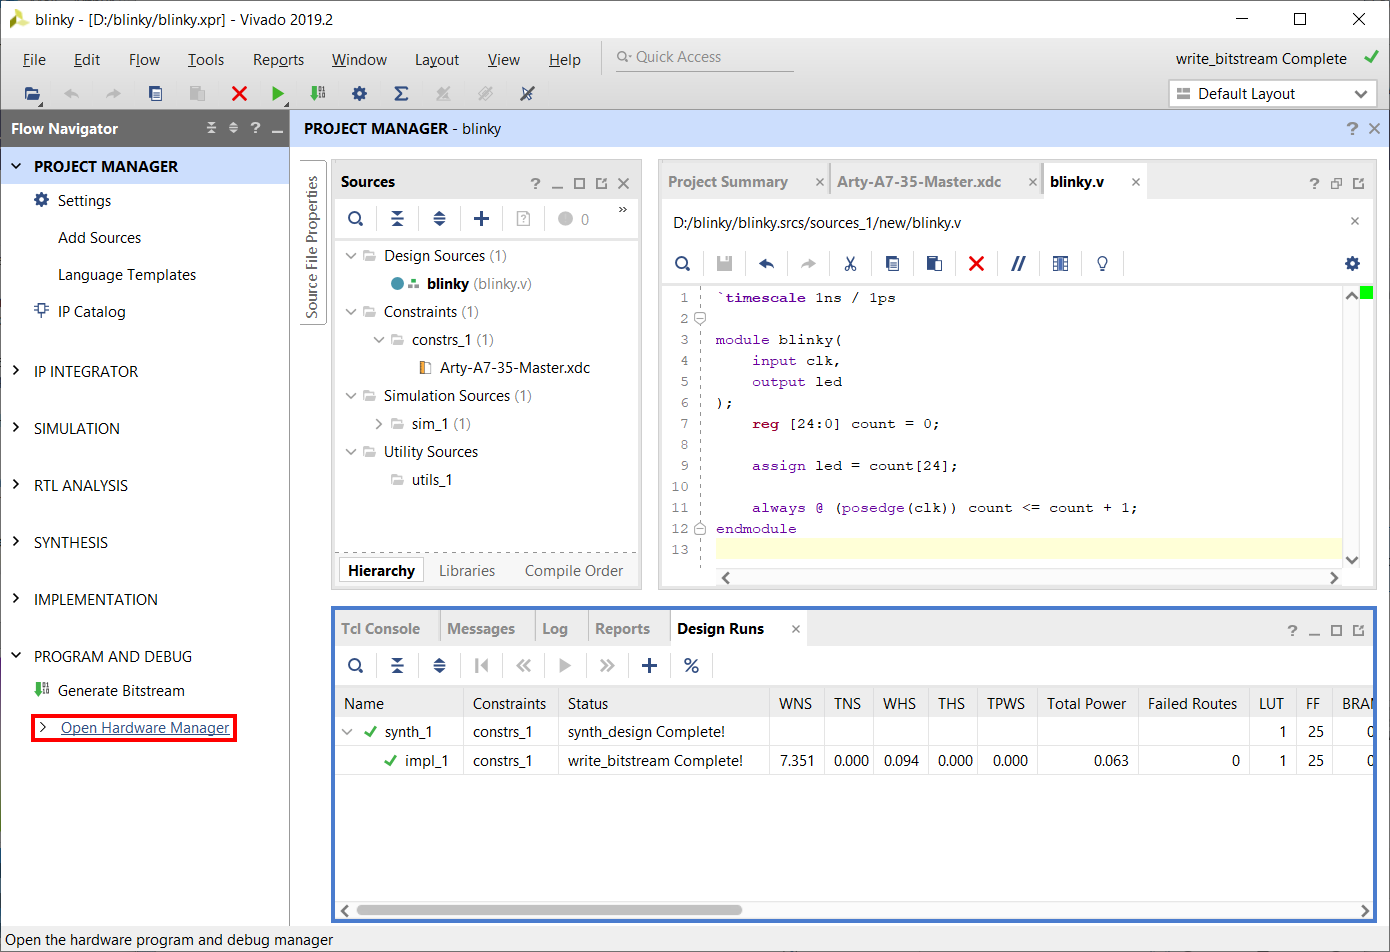
Task: Search in Design Runs panel
Action: pos(356,666)
